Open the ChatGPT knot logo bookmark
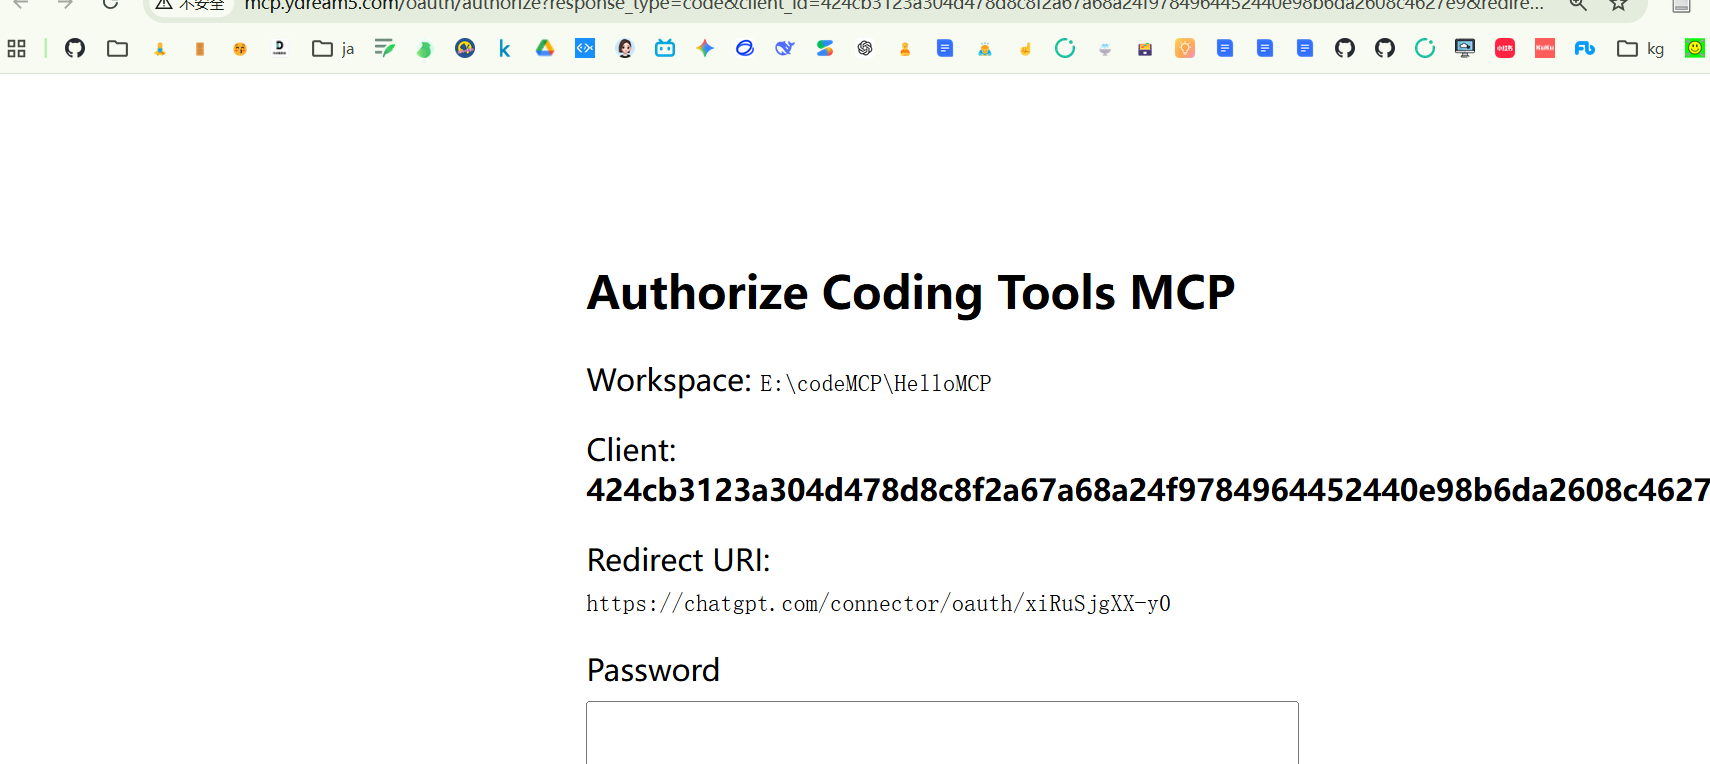The height and width of the screenshot is (764, 1710). pyautogui.click(x=865, y=48)
